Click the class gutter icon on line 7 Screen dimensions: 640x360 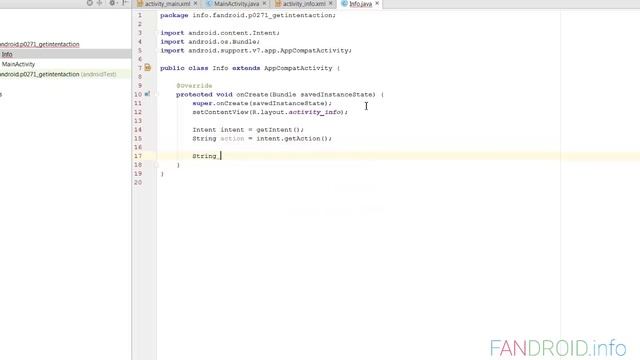(148, 68)
